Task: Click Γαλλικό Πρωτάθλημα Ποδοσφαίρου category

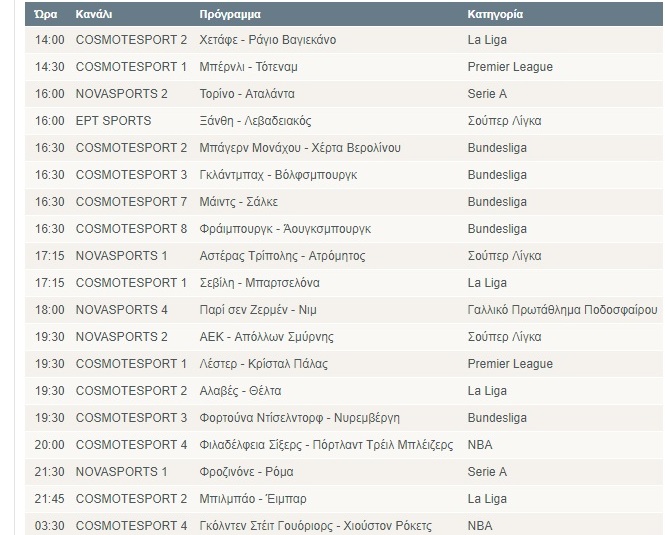Action: coord(562,310)
